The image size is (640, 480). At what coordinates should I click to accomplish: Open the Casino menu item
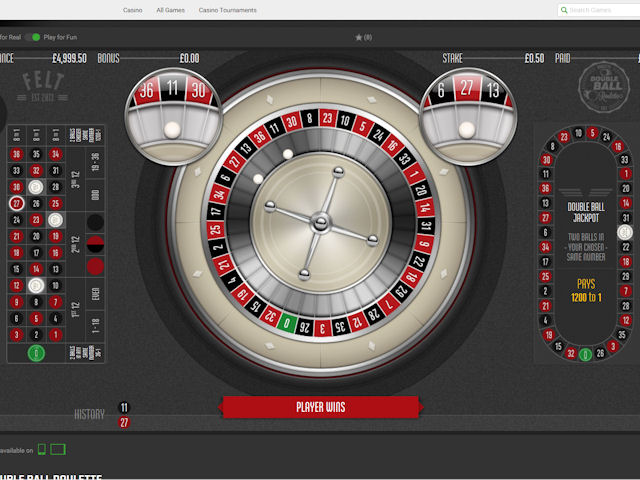click(133, 10)
